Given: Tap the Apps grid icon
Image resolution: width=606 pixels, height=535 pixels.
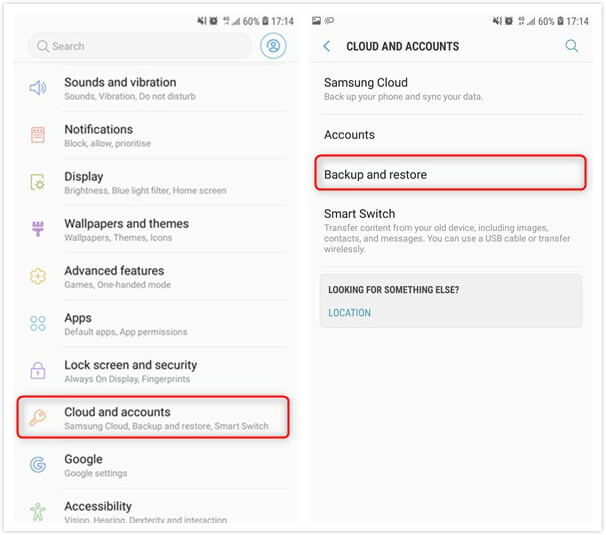Looking at the screenshot, I should 38,323.
